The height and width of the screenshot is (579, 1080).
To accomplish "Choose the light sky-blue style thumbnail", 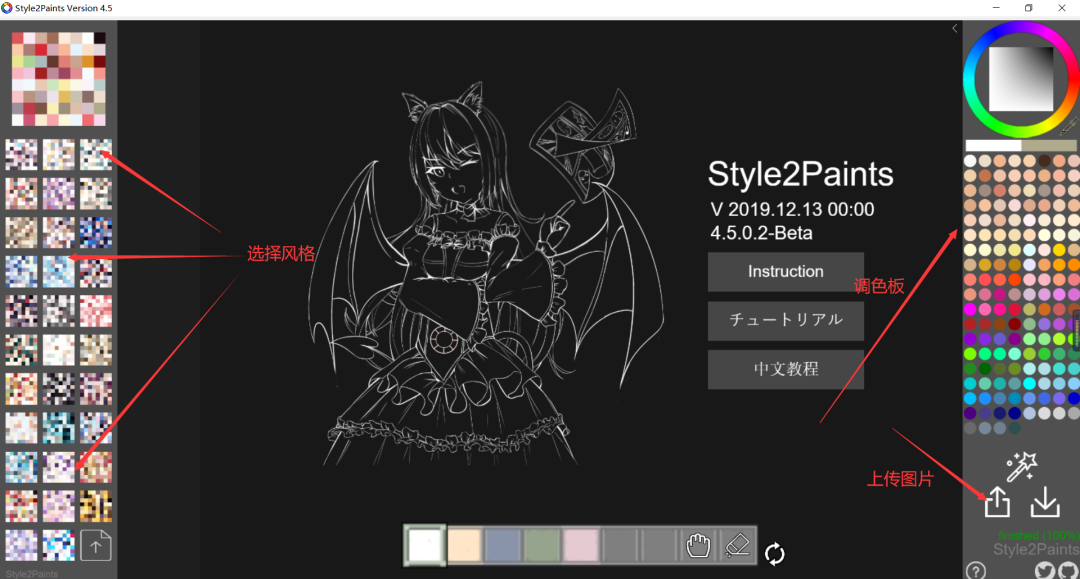I will [x=59, y=272].
